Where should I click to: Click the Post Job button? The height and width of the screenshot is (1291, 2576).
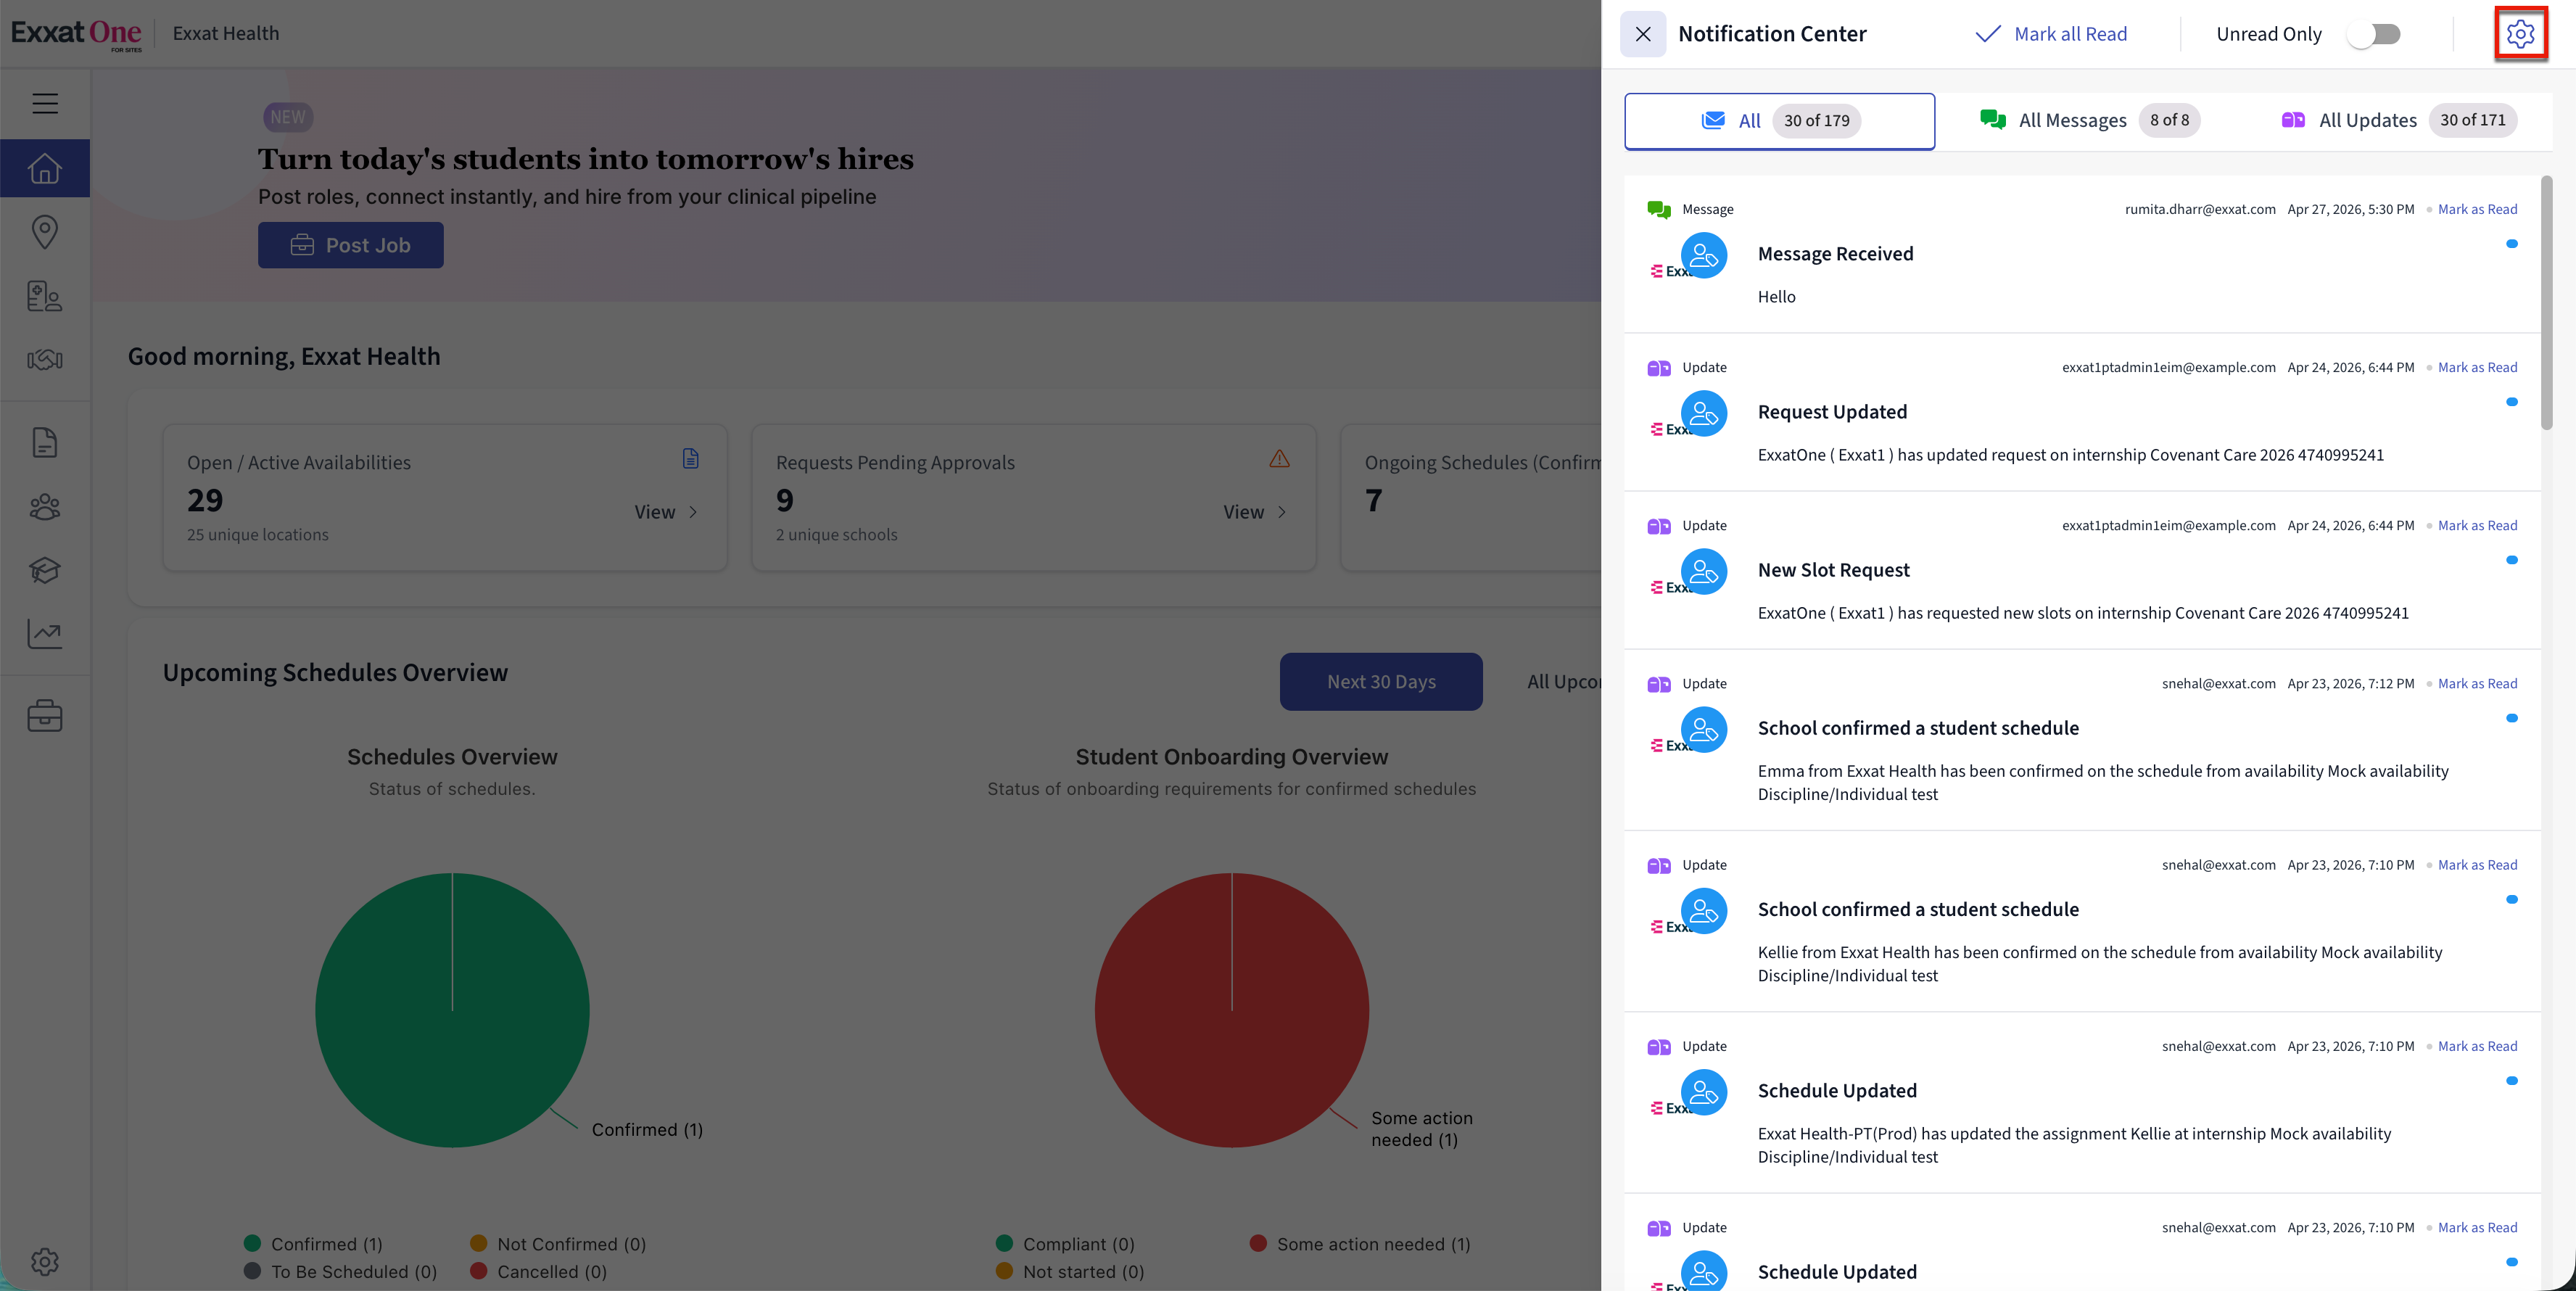pos(350,245)
